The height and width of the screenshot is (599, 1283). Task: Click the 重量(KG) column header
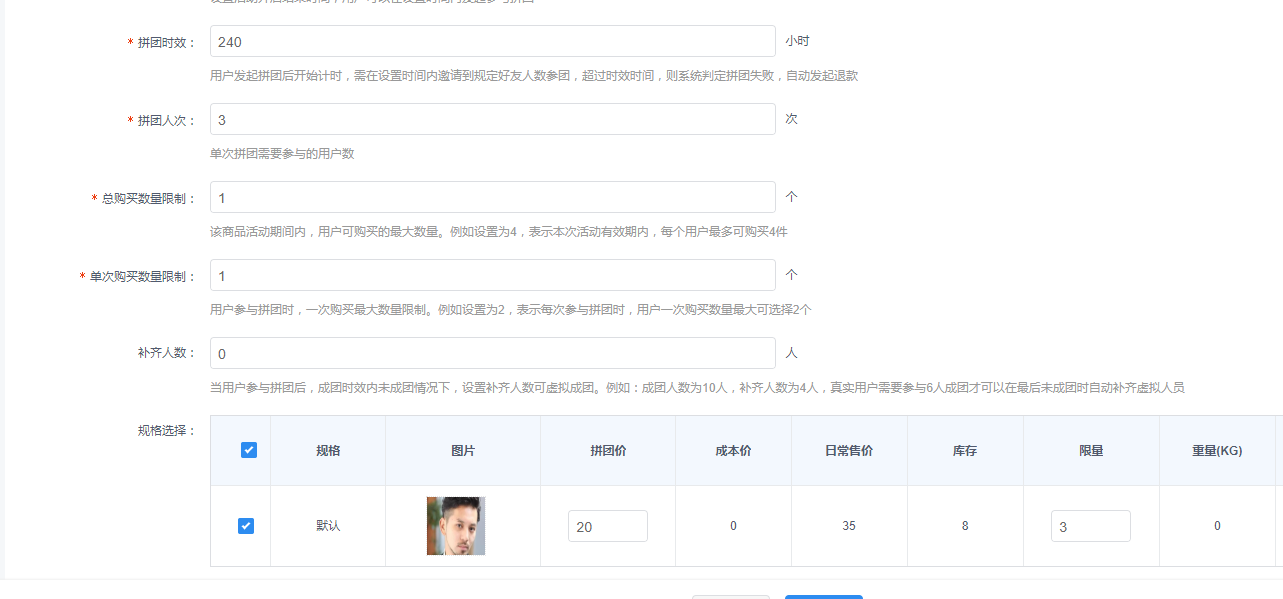coord(1217,451)
